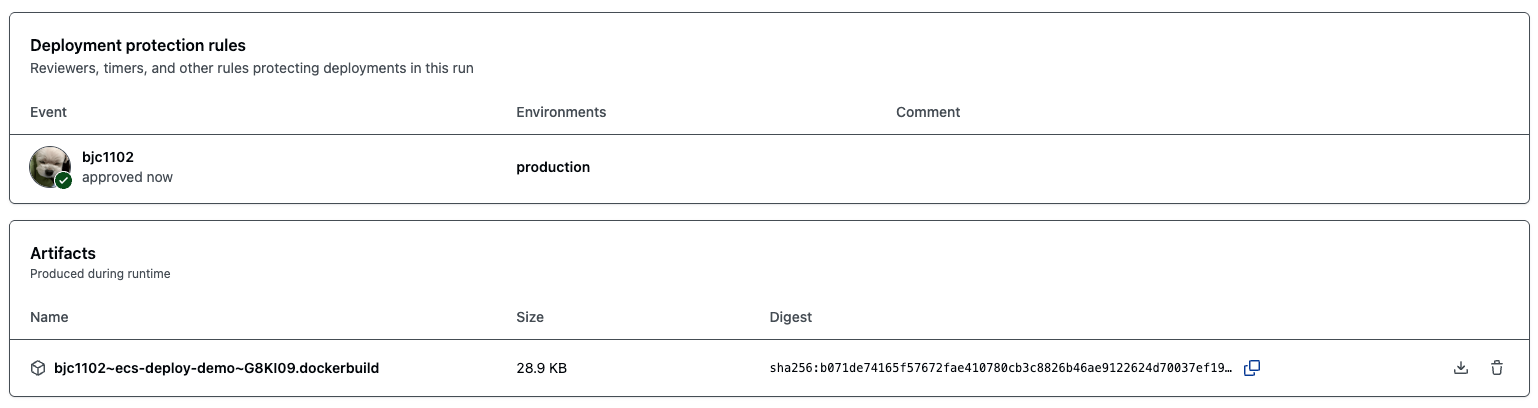Click the Environments column header
Viewport: 1538px width, 408px height.
tap(561, 112)
